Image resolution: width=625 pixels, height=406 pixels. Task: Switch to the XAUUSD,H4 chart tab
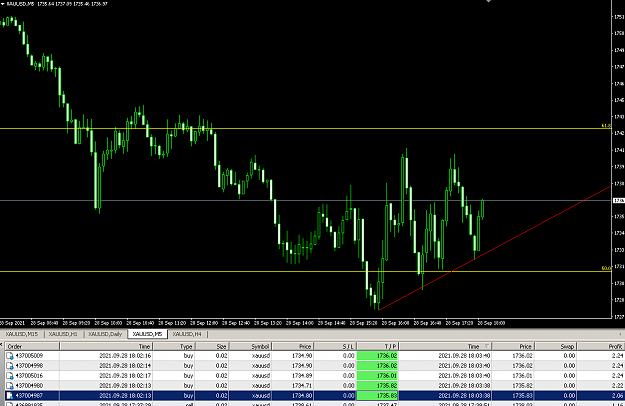click(x=187, y=334)
